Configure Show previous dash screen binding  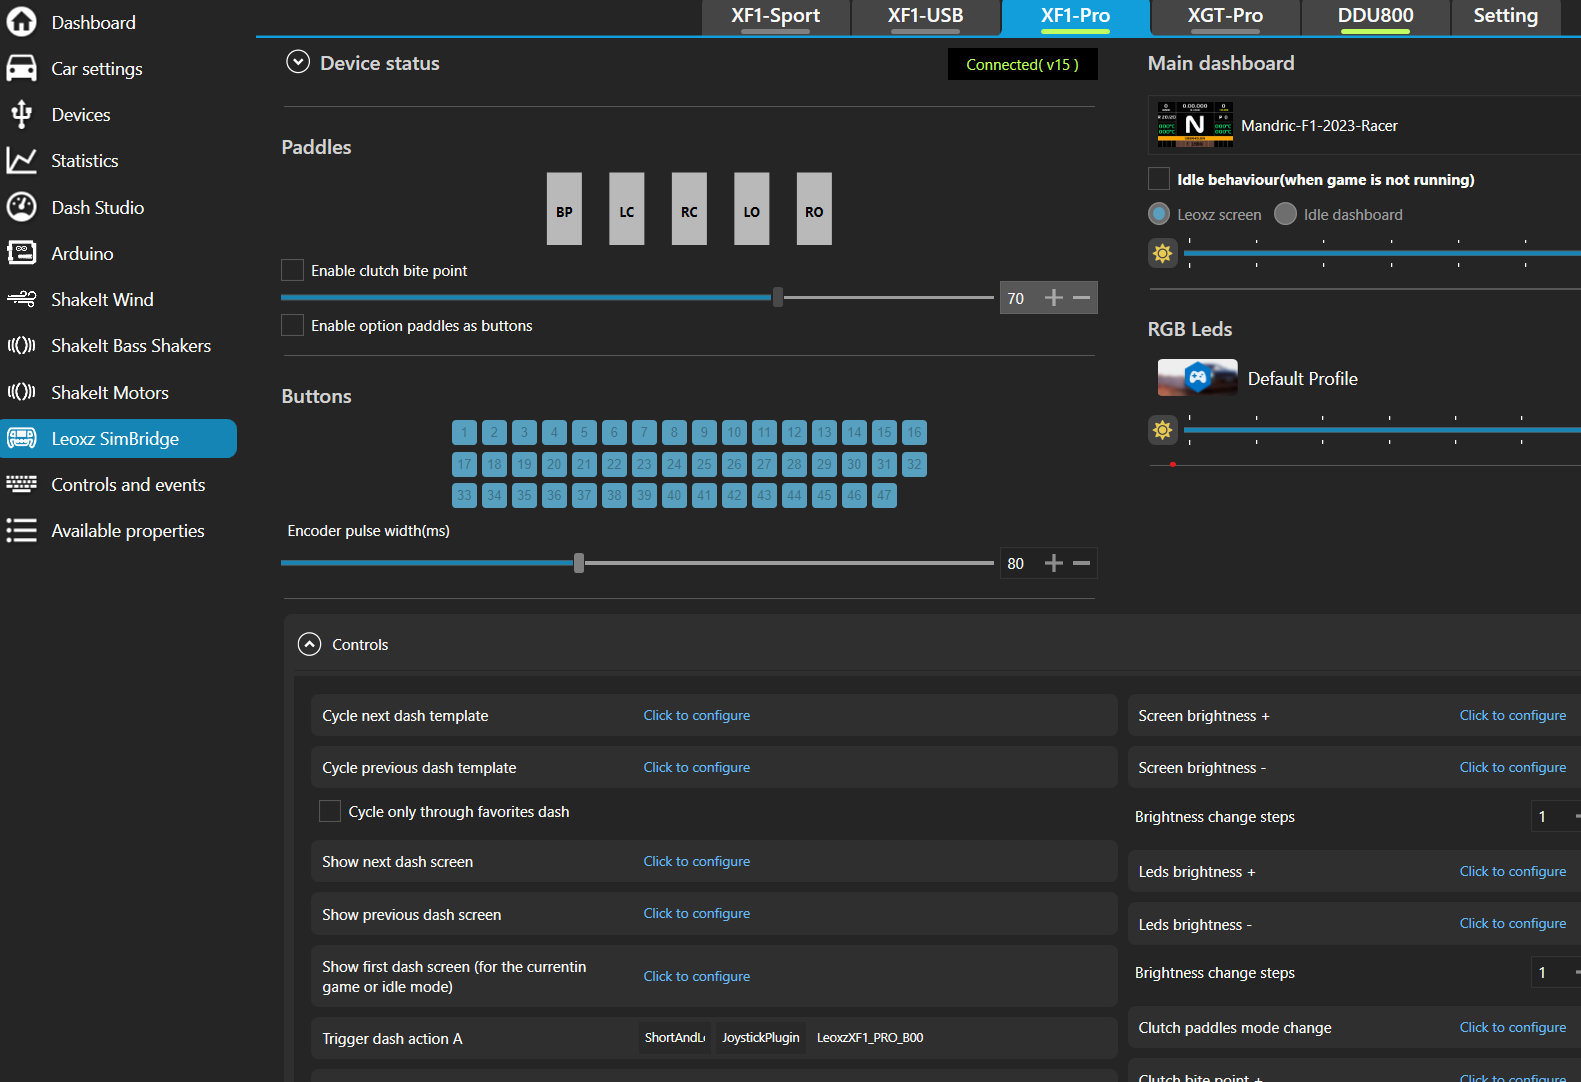coord(697,913)
